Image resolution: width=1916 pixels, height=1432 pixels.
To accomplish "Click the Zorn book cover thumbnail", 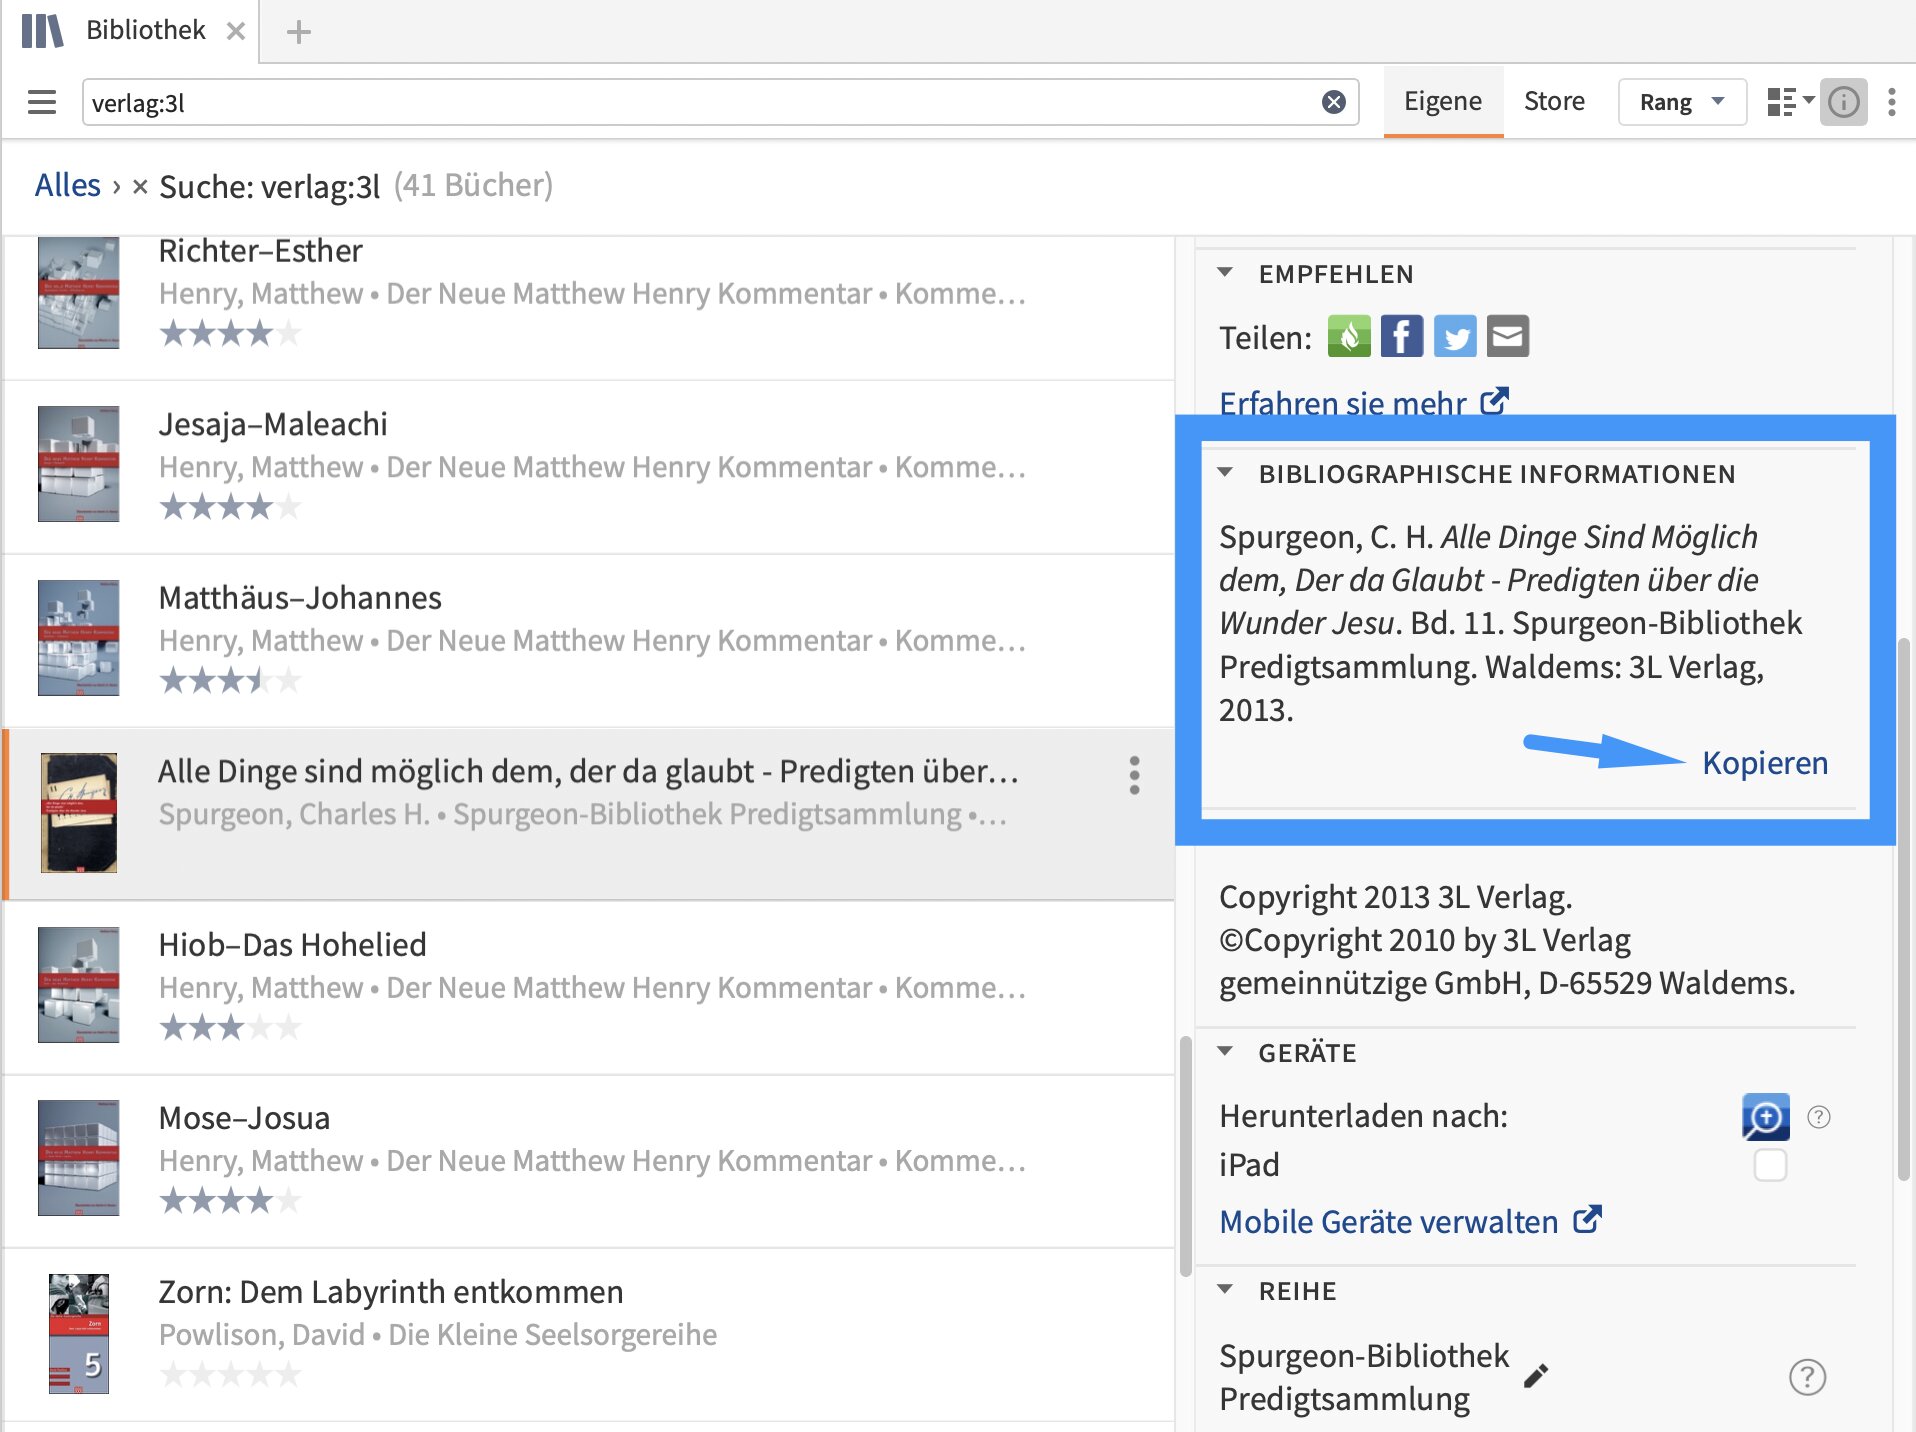I will [78, 1334].
